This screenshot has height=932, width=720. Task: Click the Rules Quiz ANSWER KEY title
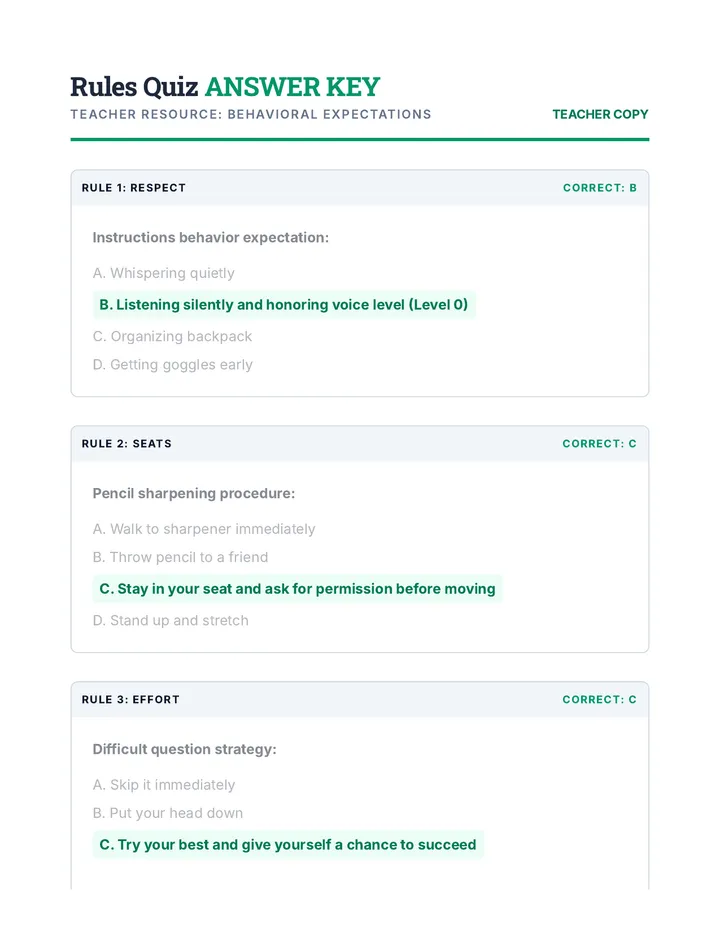click(225, 87)
